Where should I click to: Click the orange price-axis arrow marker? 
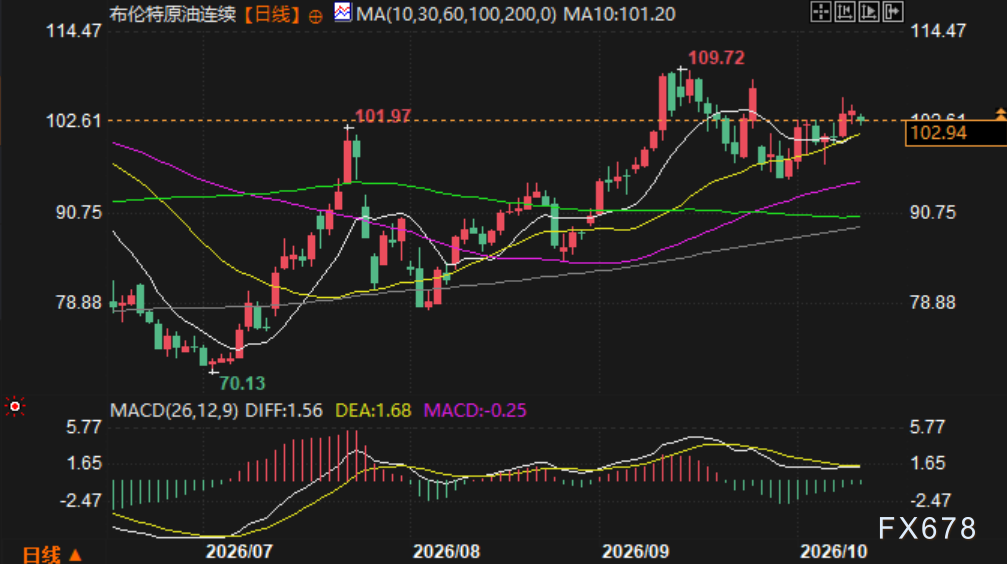[1000, 114]
